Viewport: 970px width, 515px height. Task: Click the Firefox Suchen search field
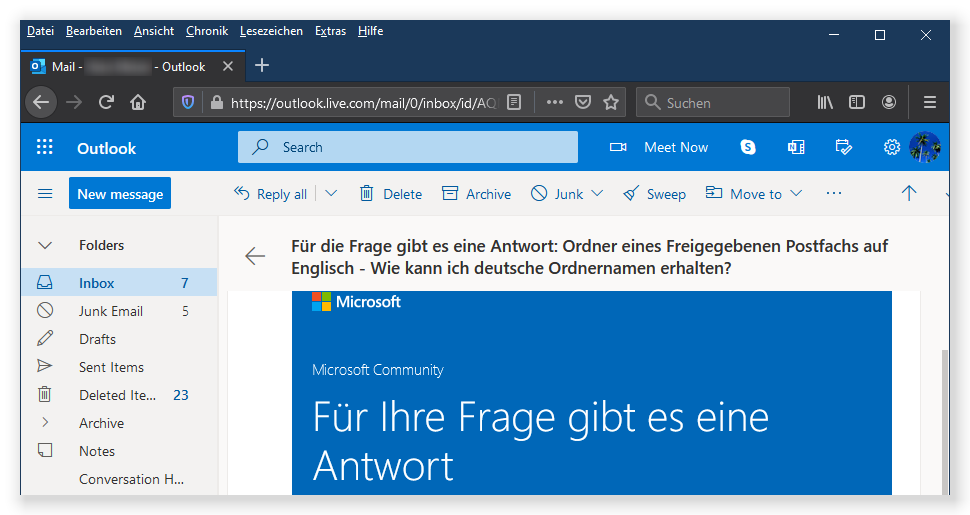713,102
